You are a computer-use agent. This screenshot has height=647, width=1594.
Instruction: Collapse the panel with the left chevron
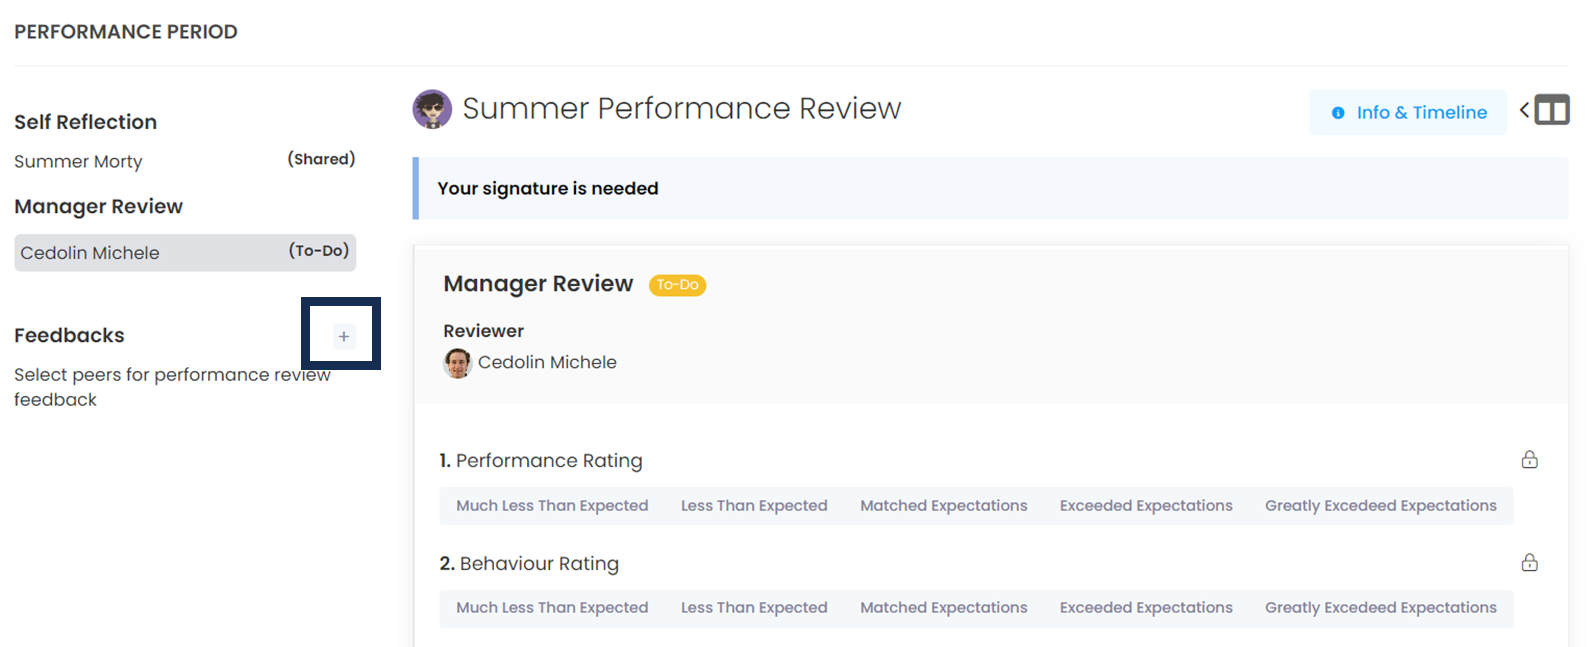click(1524, 110)
